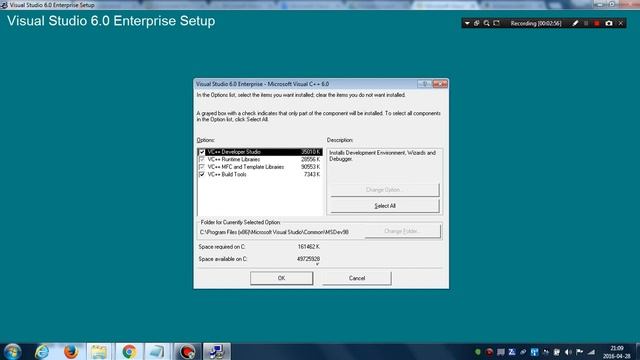Select the VC++ MFC and Template Libraries row text
The width and height of the screenshot is (640, 360).
click(x=246, y=167)
